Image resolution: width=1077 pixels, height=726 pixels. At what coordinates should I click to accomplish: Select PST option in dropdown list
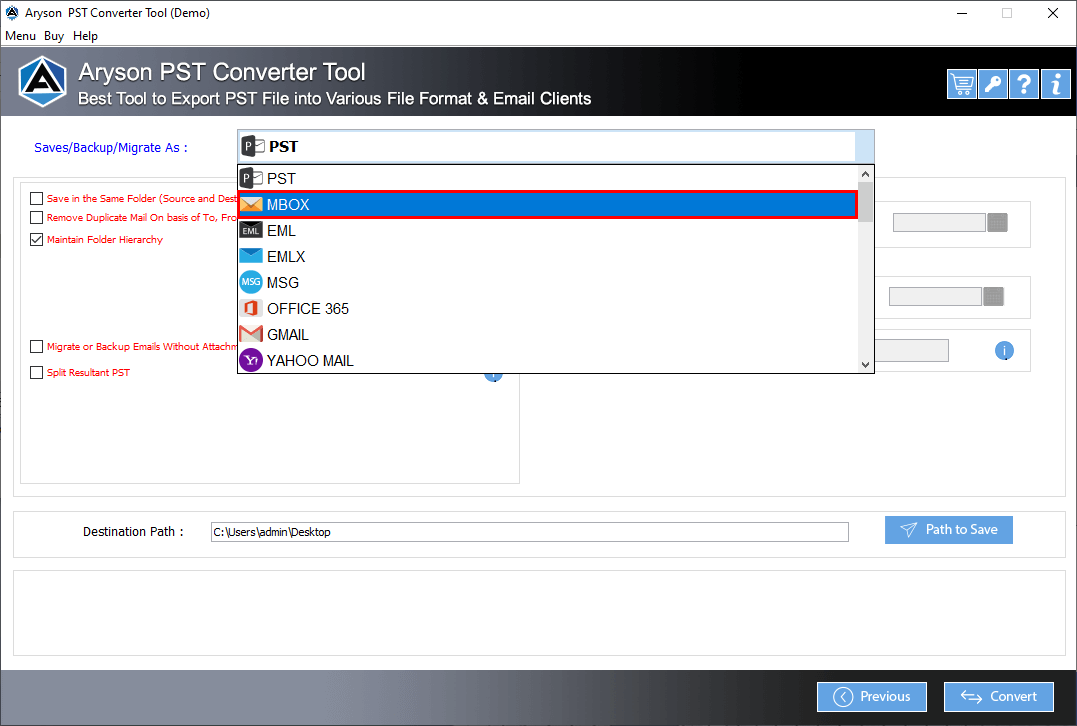547,179
